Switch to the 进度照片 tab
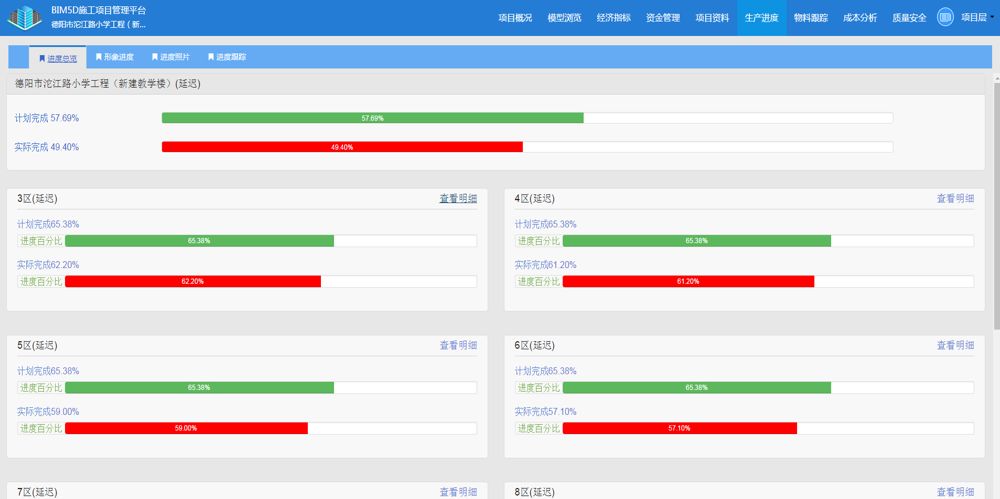 point(170,57)
